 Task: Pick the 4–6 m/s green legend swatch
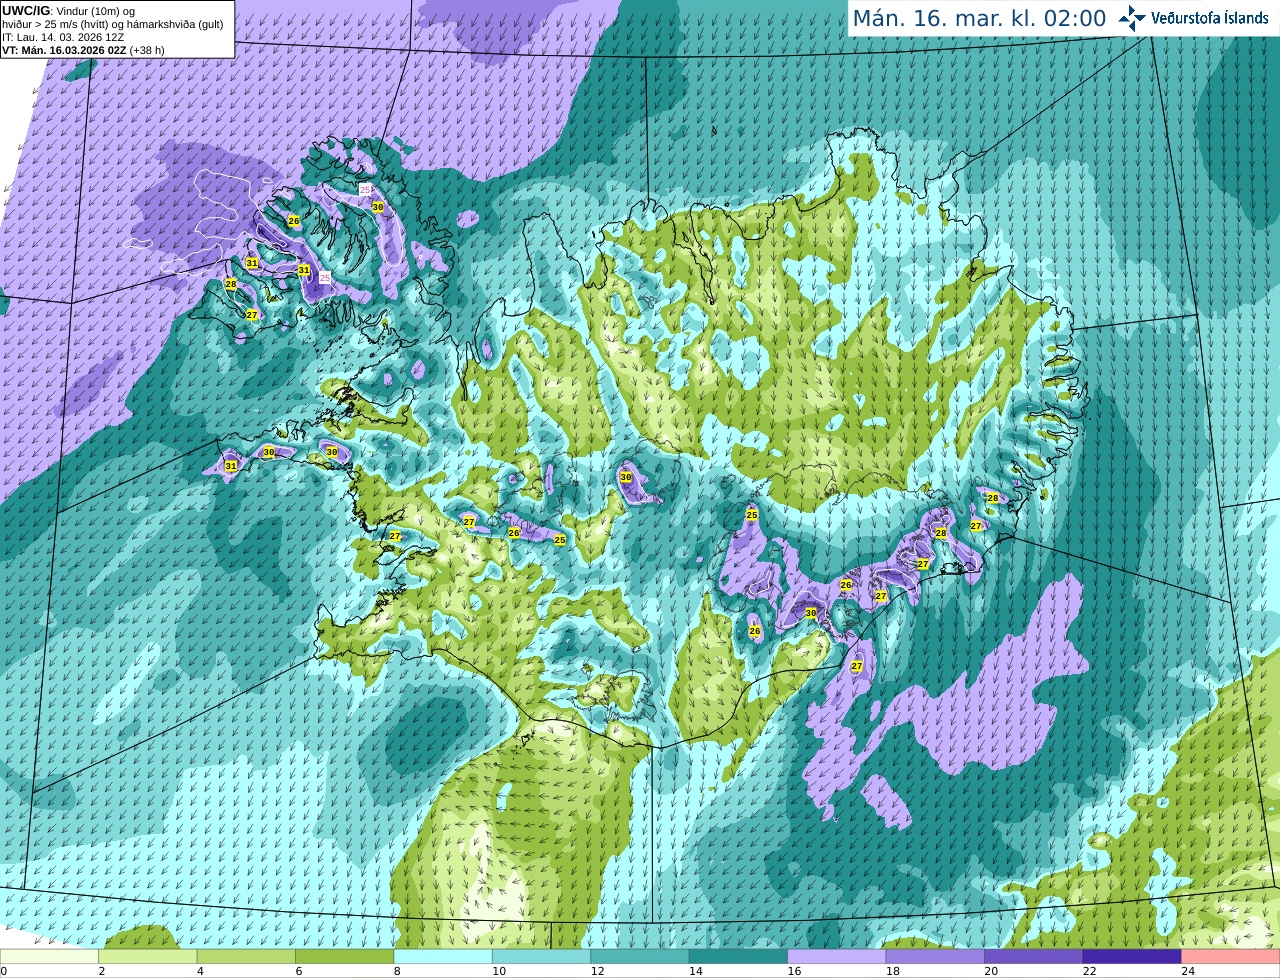[246, 956]
